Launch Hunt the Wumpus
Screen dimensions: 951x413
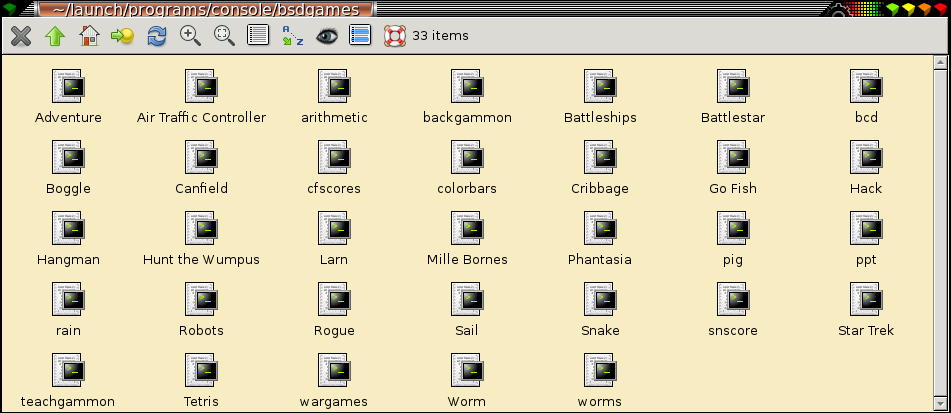pos(201,239)
